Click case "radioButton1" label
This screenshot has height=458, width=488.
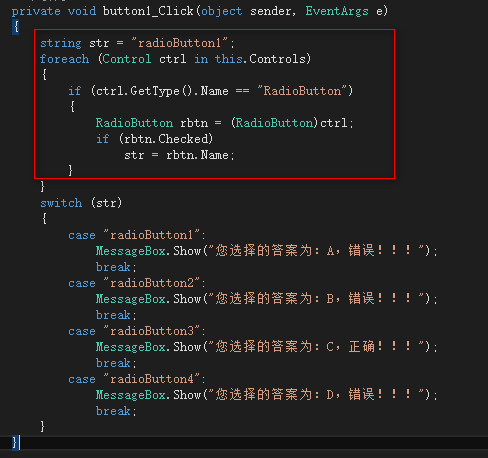point(137,235)
